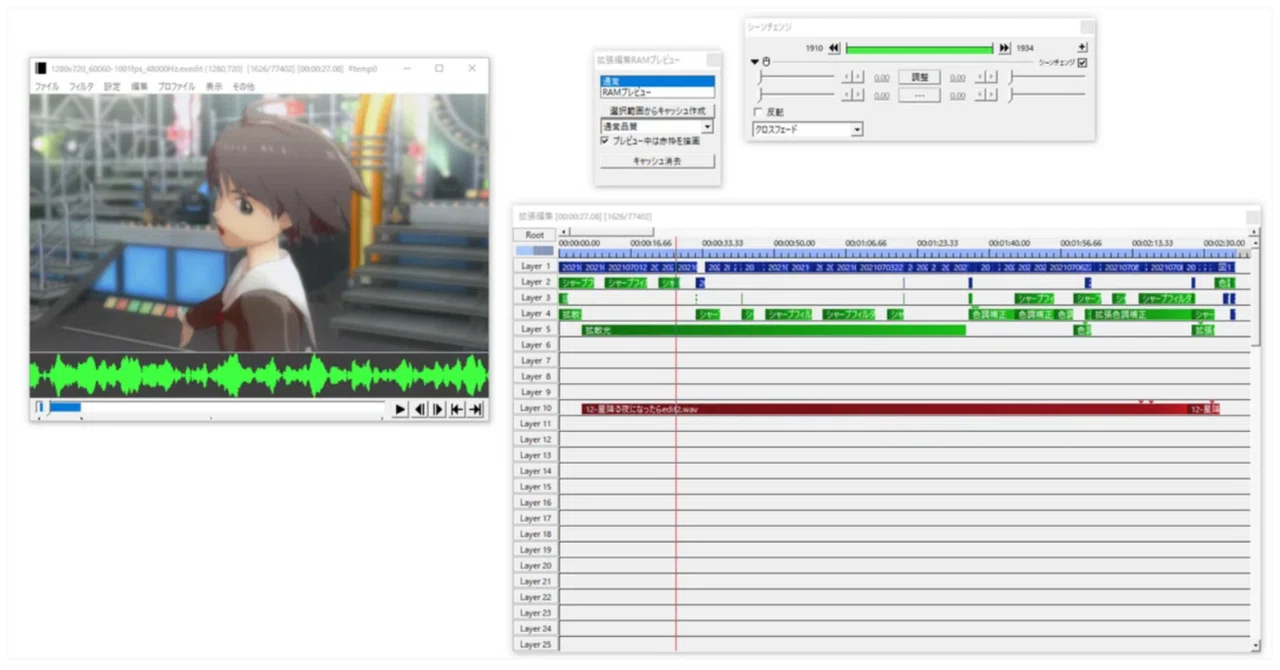
Task: Toggle visibility of Layer 2
Action: [535, 282]
